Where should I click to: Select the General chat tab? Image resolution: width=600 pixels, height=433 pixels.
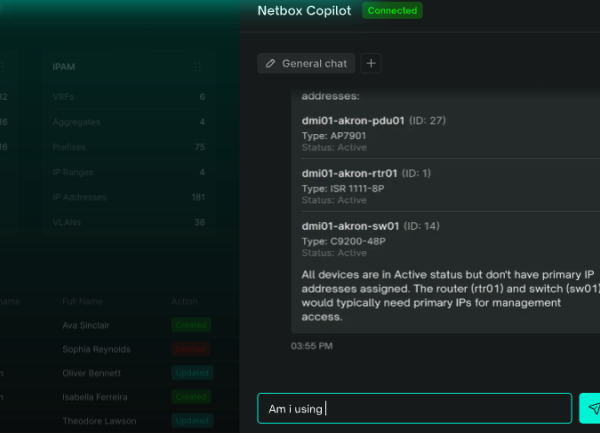306,63
